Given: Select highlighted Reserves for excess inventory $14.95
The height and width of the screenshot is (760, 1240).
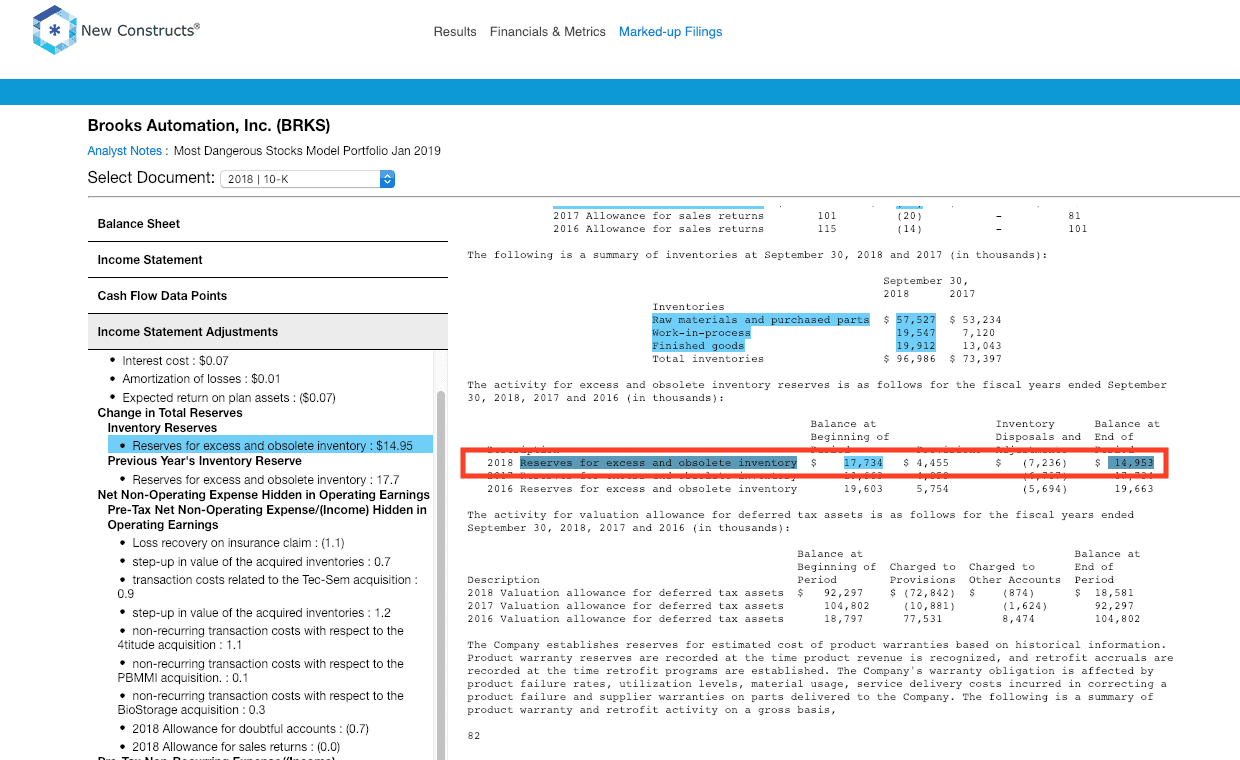Looking at the screenshot, I should tap(270, 445).
